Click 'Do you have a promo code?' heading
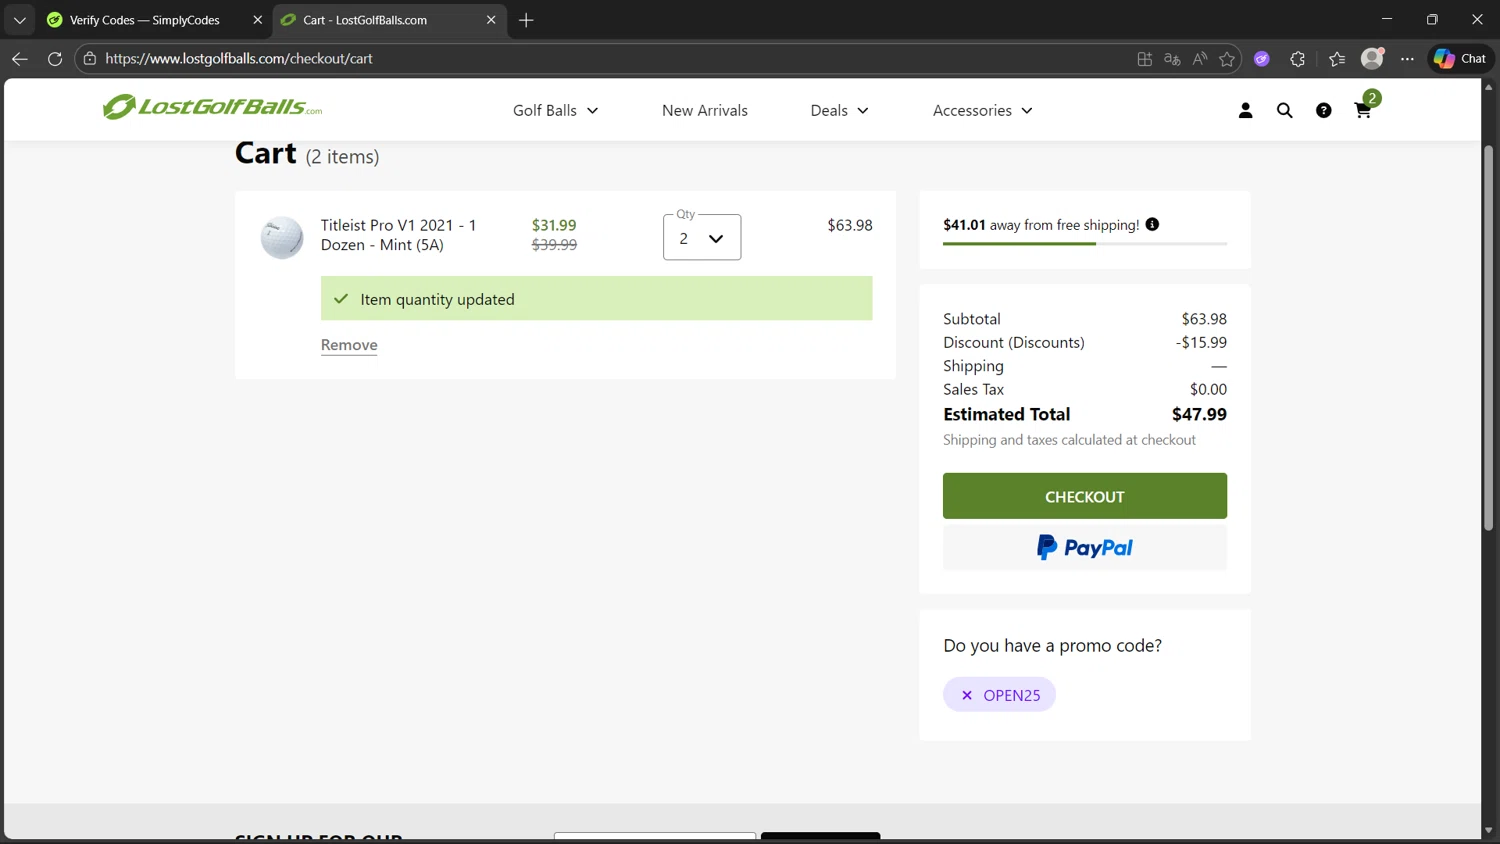The width and height of the screenshot is (1500, 844). (1052, 645)
